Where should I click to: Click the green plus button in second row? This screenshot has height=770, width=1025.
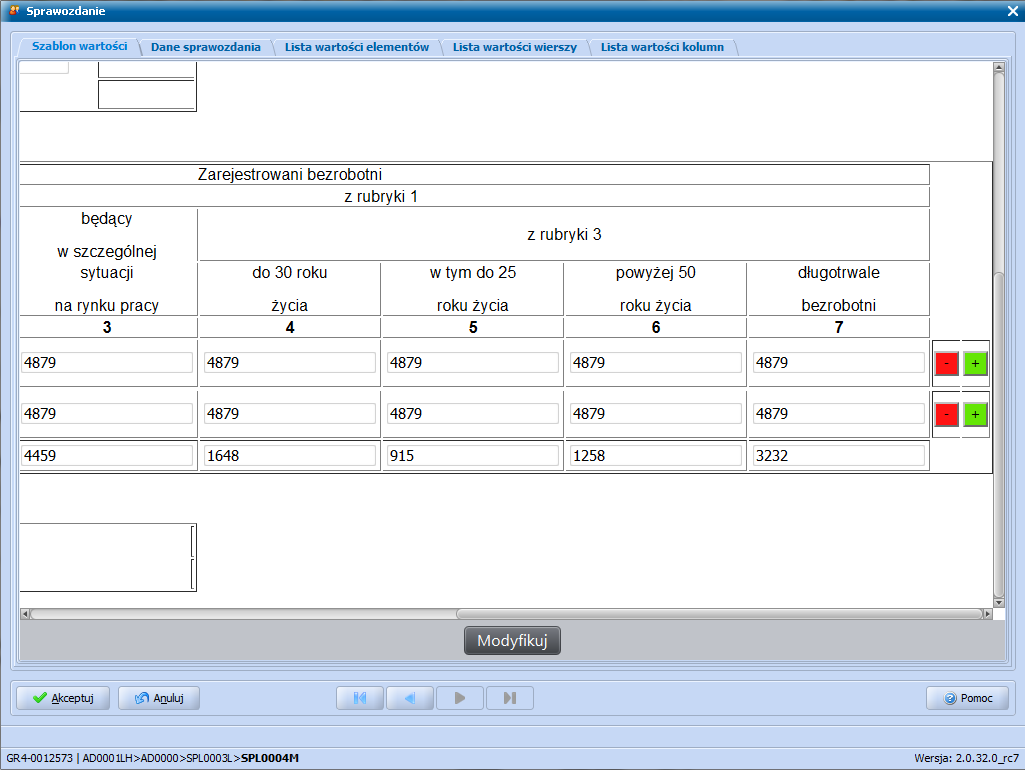(x=975, y=414)
